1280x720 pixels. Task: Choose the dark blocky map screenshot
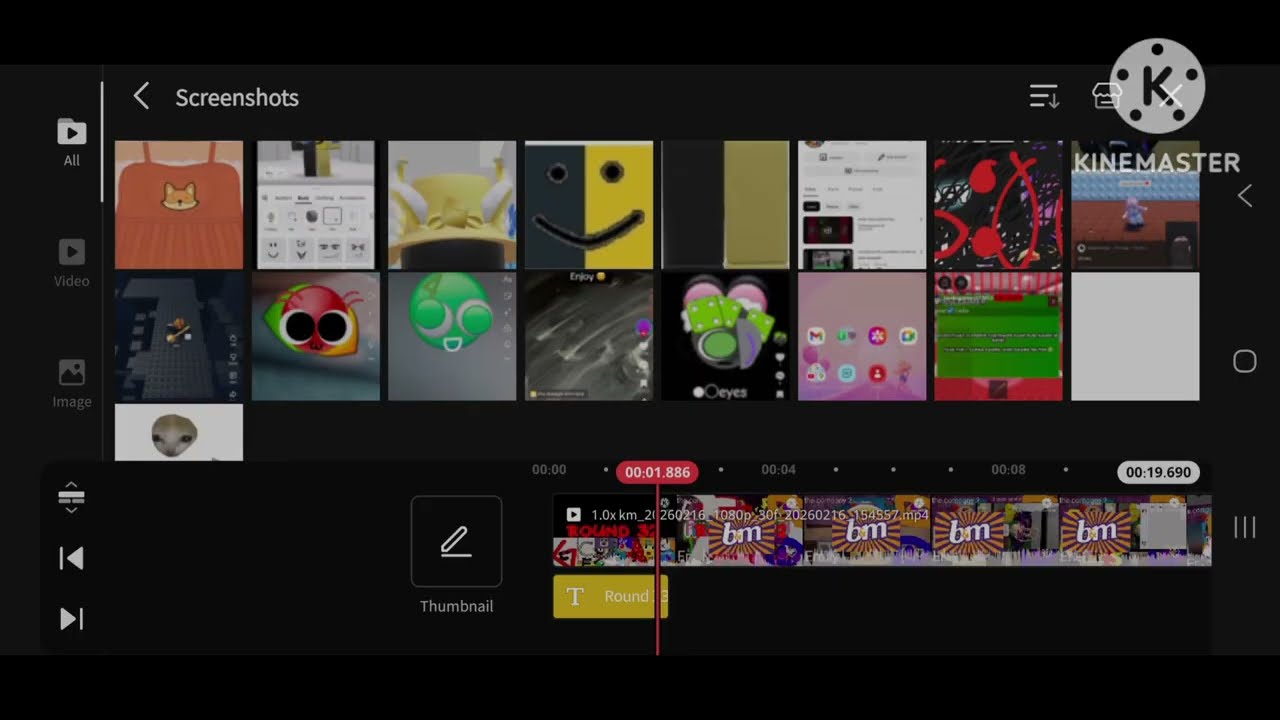tap(179, 337)
